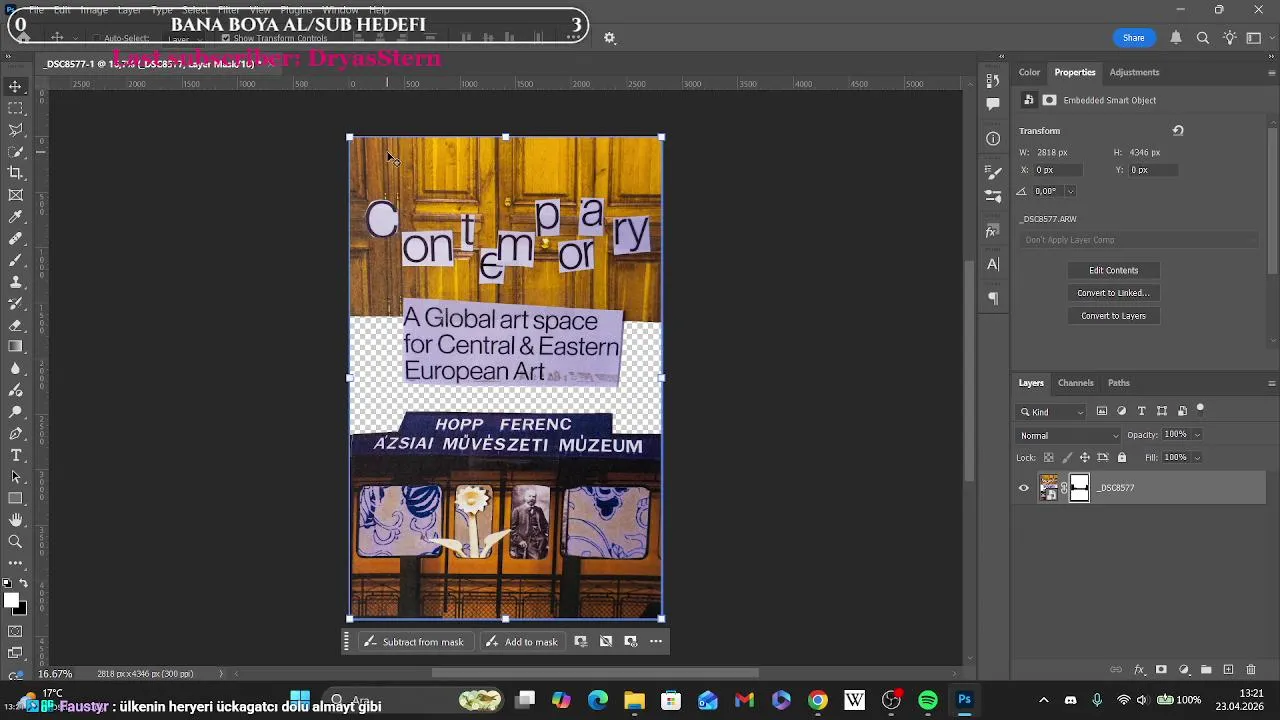1280x720 pixels.
Task: Open the collapsed Comments panel icon
Action: click(x=993, y=103)
